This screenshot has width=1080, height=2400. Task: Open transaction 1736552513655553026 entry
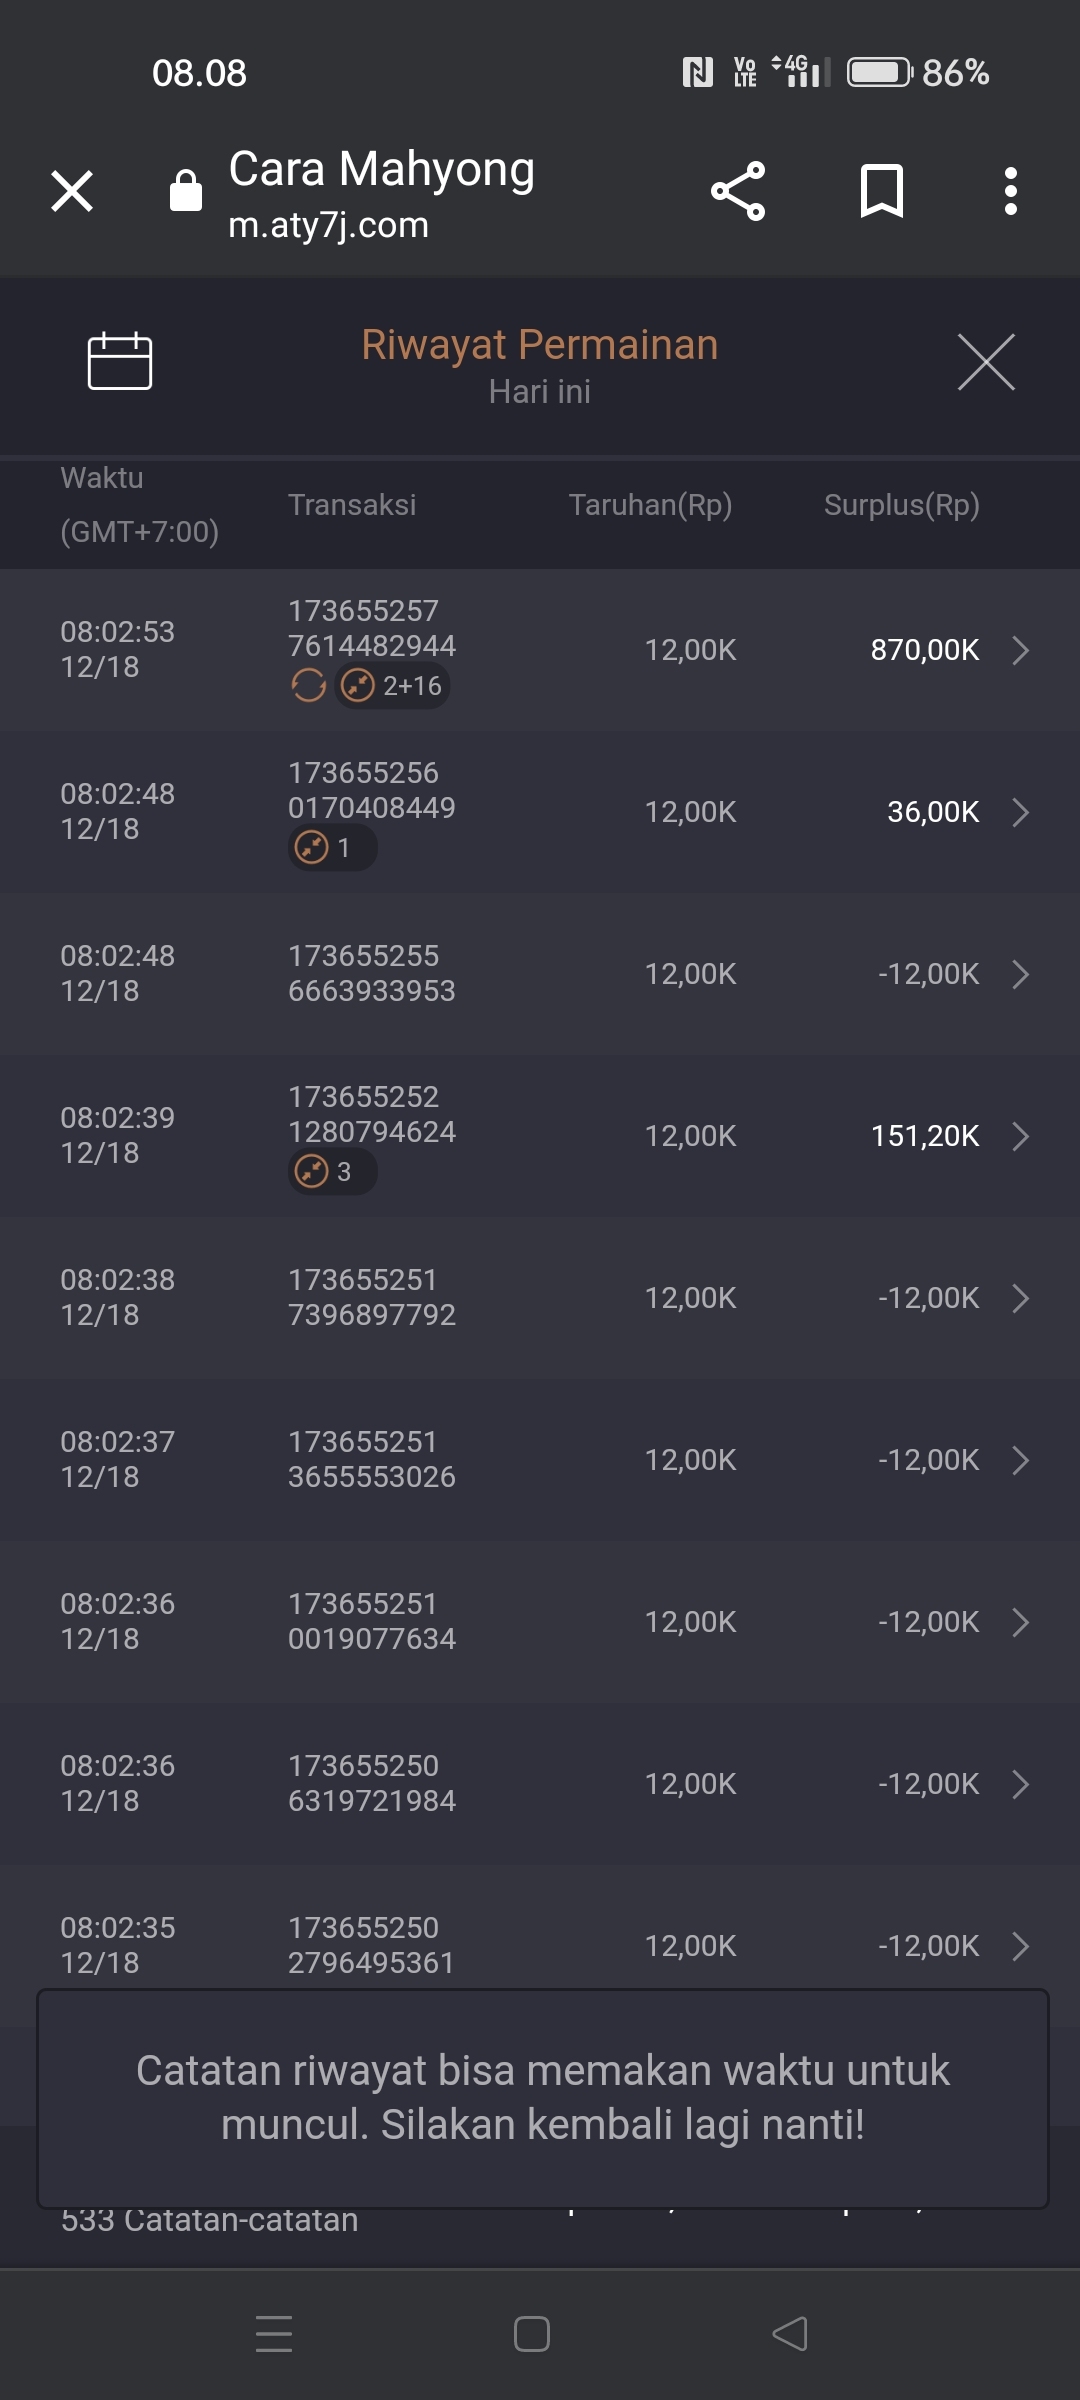click(x=372, y=1460)
